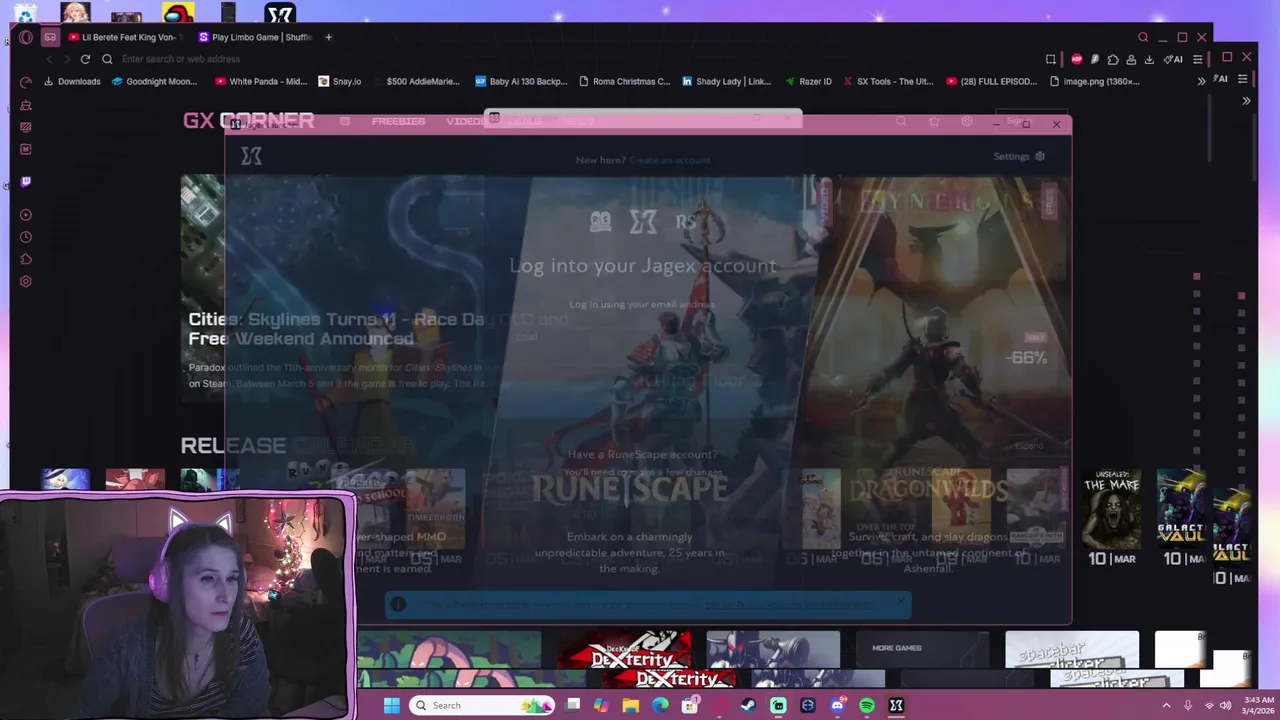Open the AI assistant toolbar button
Screen dimensions: 1280x720
pyautogui.click(x=1174, y=59)
